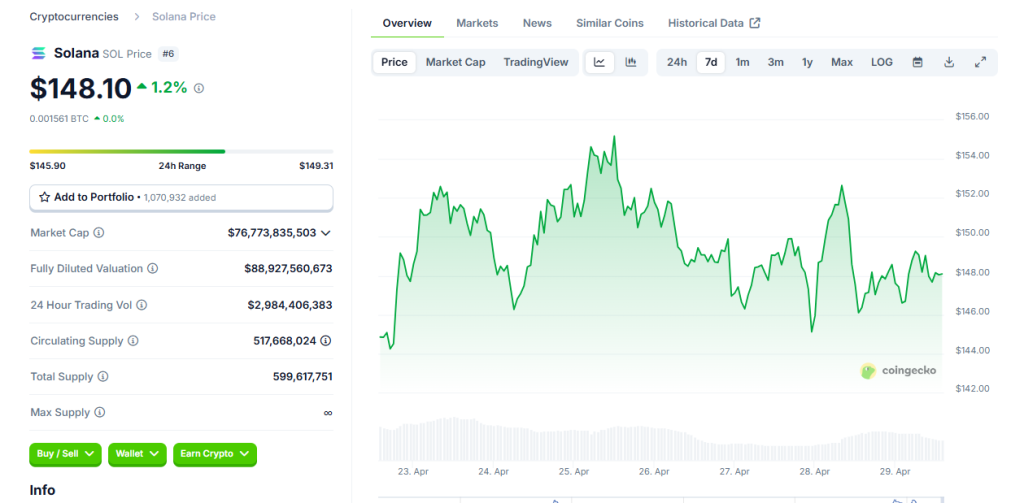Screen dimensions: 1024x503
Task: Open the Circulating Supply label info icon
Action: click(133, 341)
